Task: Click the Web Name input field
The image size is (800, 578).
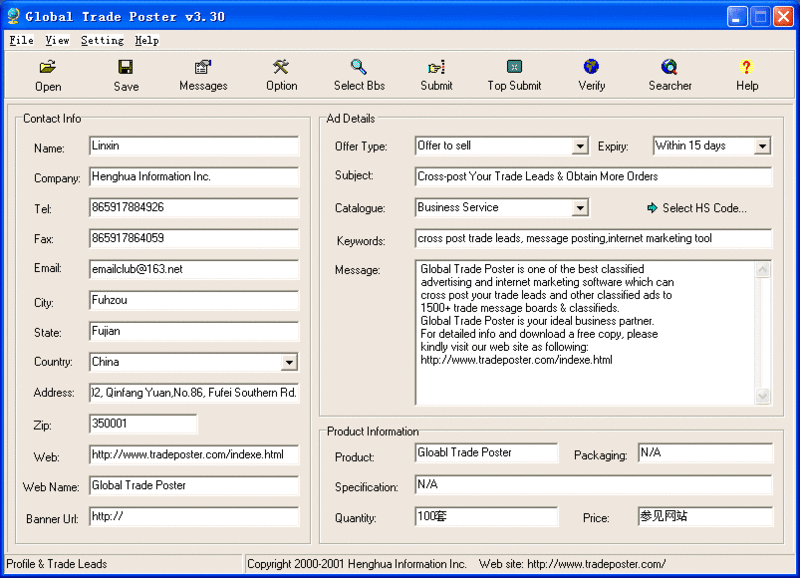Action: (194, 486)
